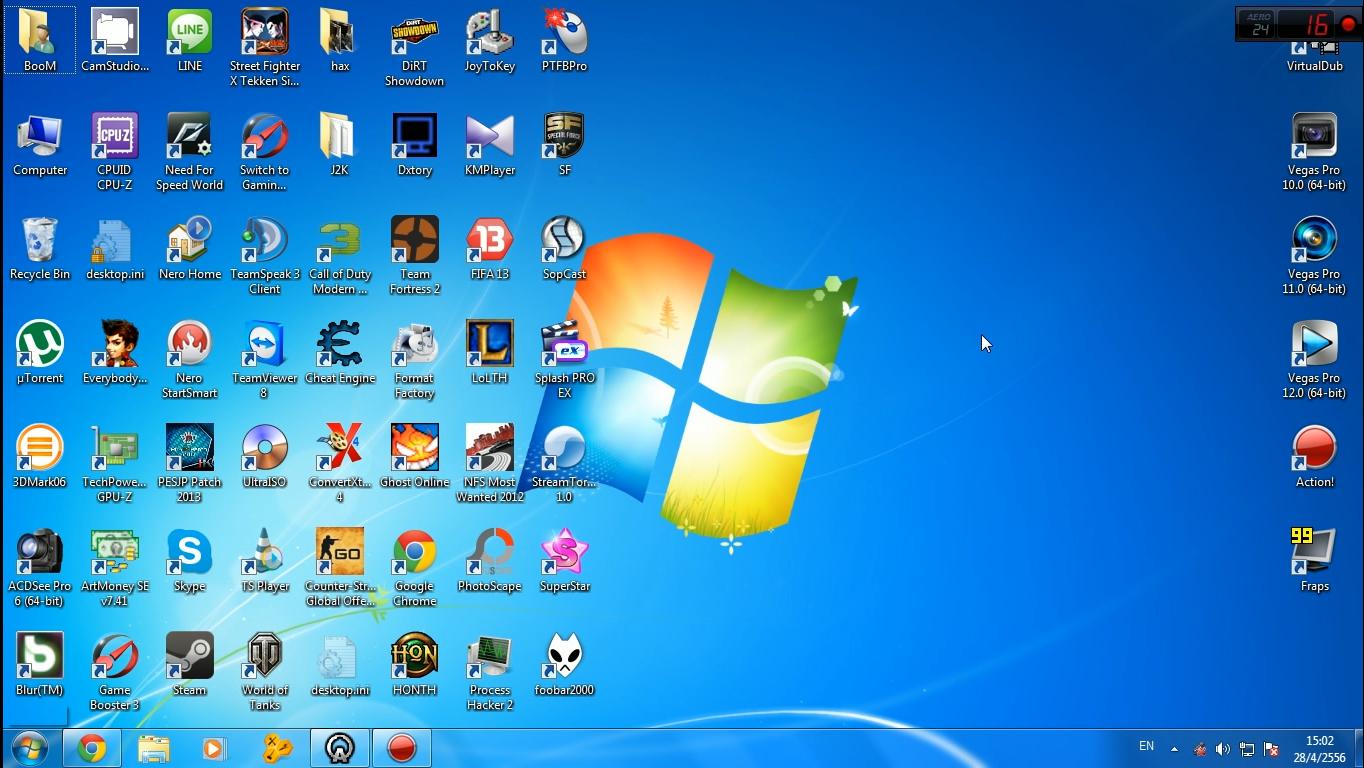
Task: Select the Call of Duty Modern shortcut
Action: (340, 255)
